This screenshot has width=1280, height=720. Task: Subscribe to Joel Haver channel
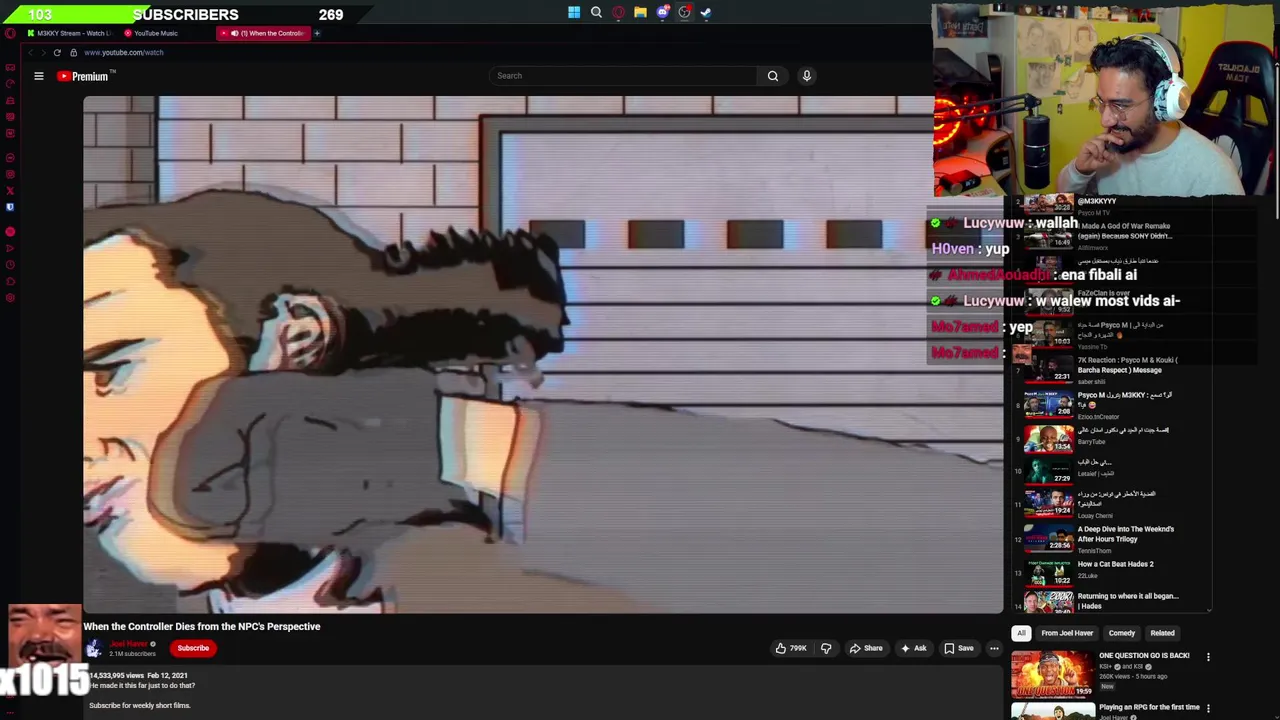click(193, 648)
